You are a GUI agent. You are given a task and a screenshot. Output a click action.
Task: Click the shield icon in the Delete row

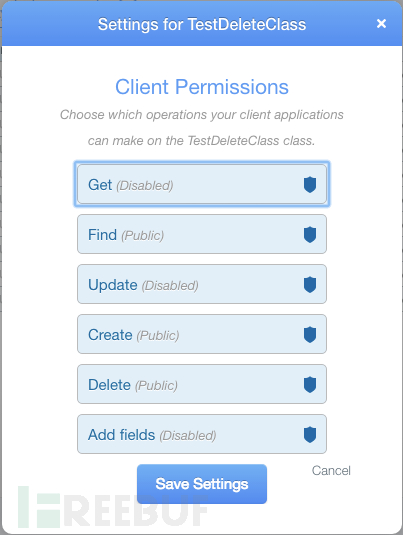pyautogui.click(x=310, y=385)
